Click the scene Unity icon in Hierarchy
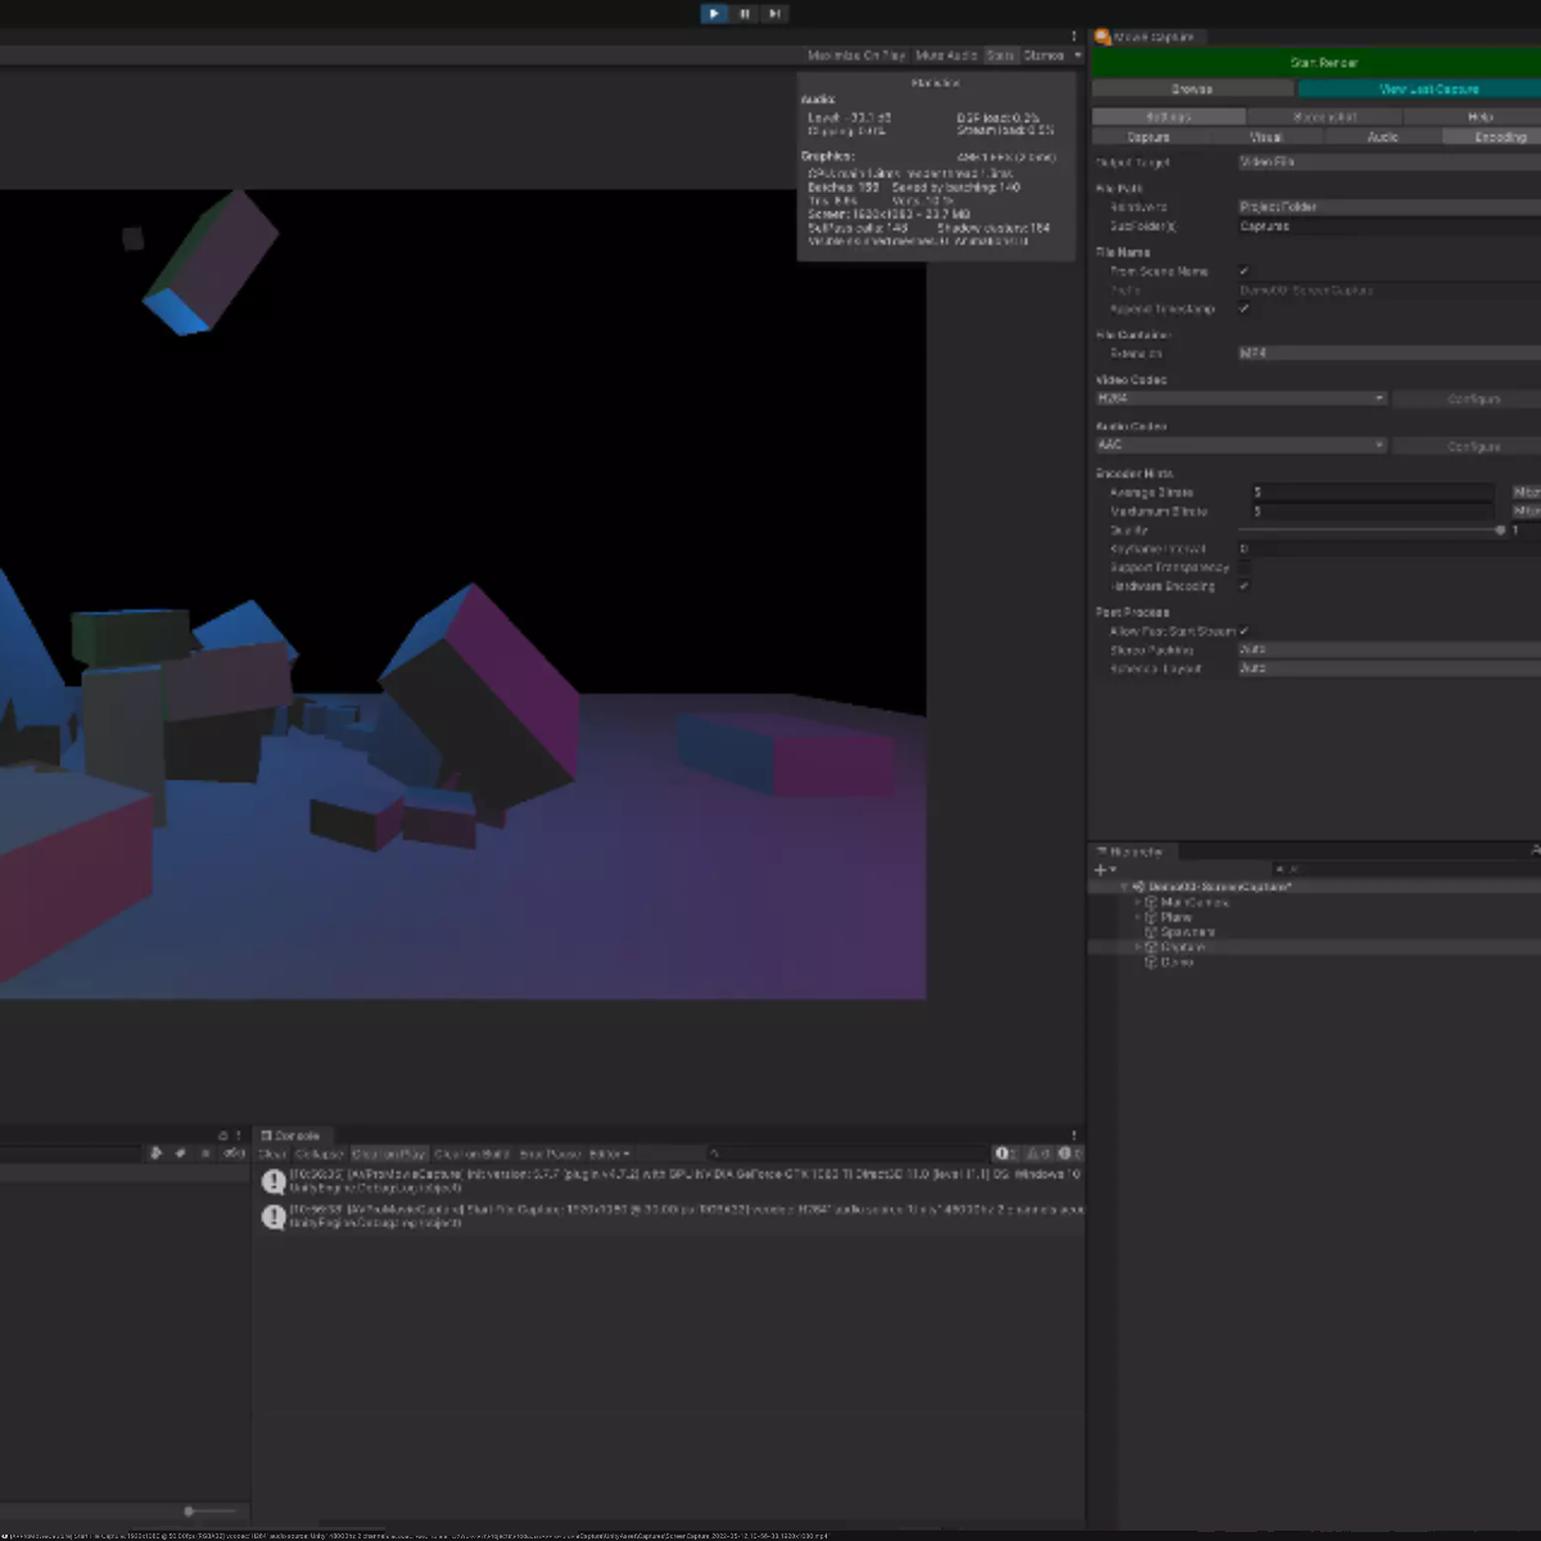Screen dimensions: 1541x1541 click(1138, 887)
